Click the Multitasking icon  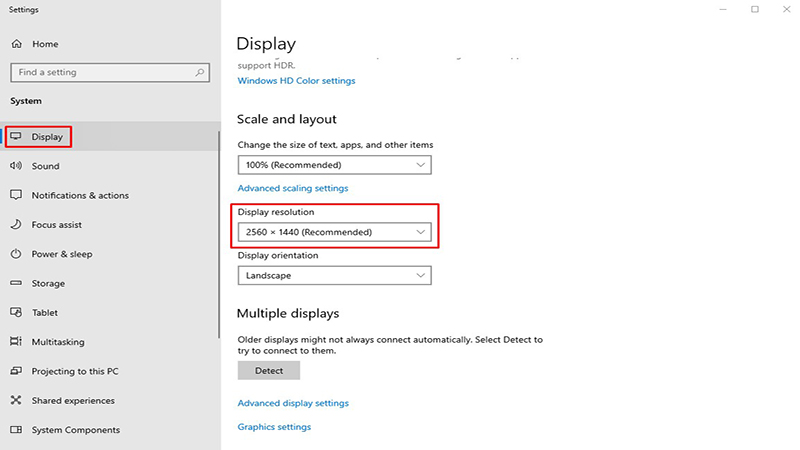tap(16, 341)
